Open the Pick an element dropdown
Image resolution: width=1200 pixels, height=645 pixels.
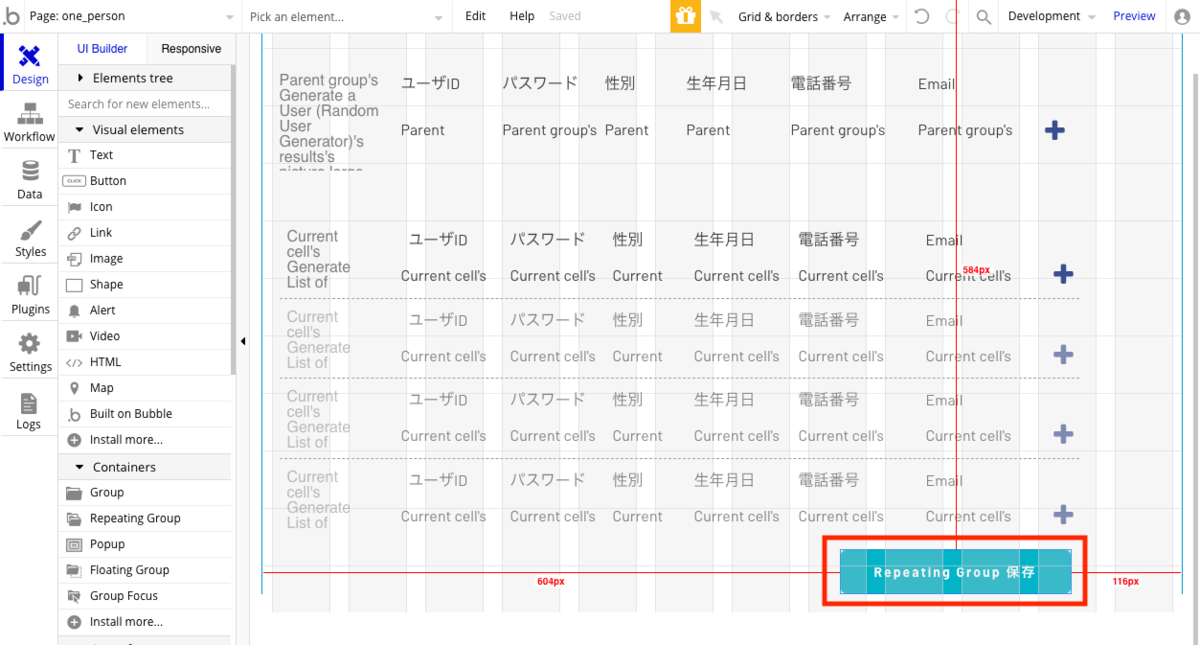coord(346,16)
